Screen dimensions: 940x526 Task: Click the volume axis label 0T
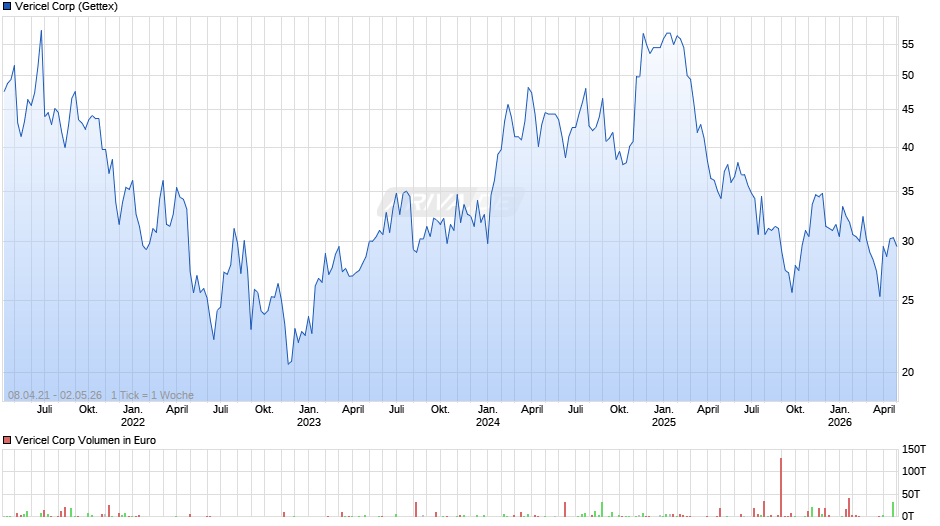click(908, 516)
